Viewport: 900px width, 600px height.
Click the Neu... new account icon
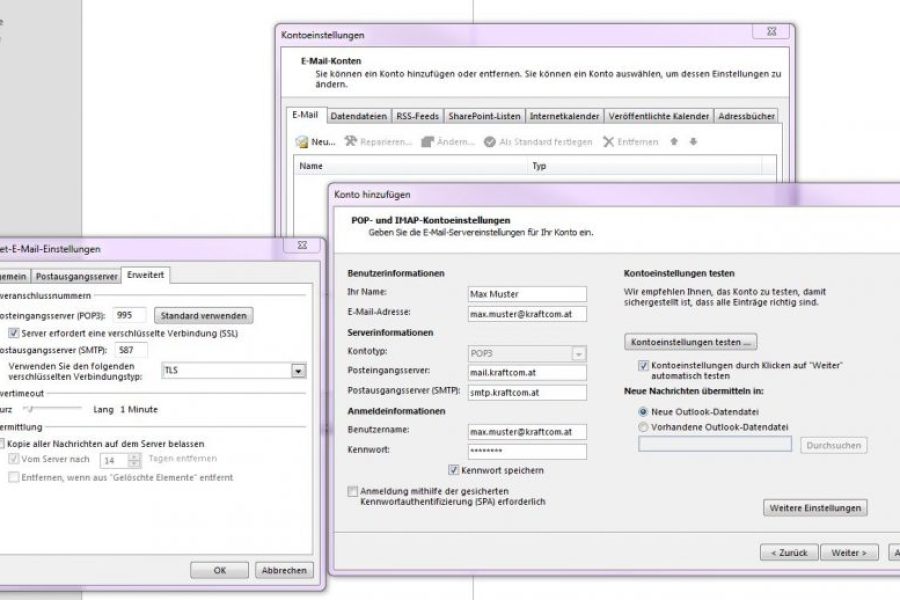(x=301, y=142)
